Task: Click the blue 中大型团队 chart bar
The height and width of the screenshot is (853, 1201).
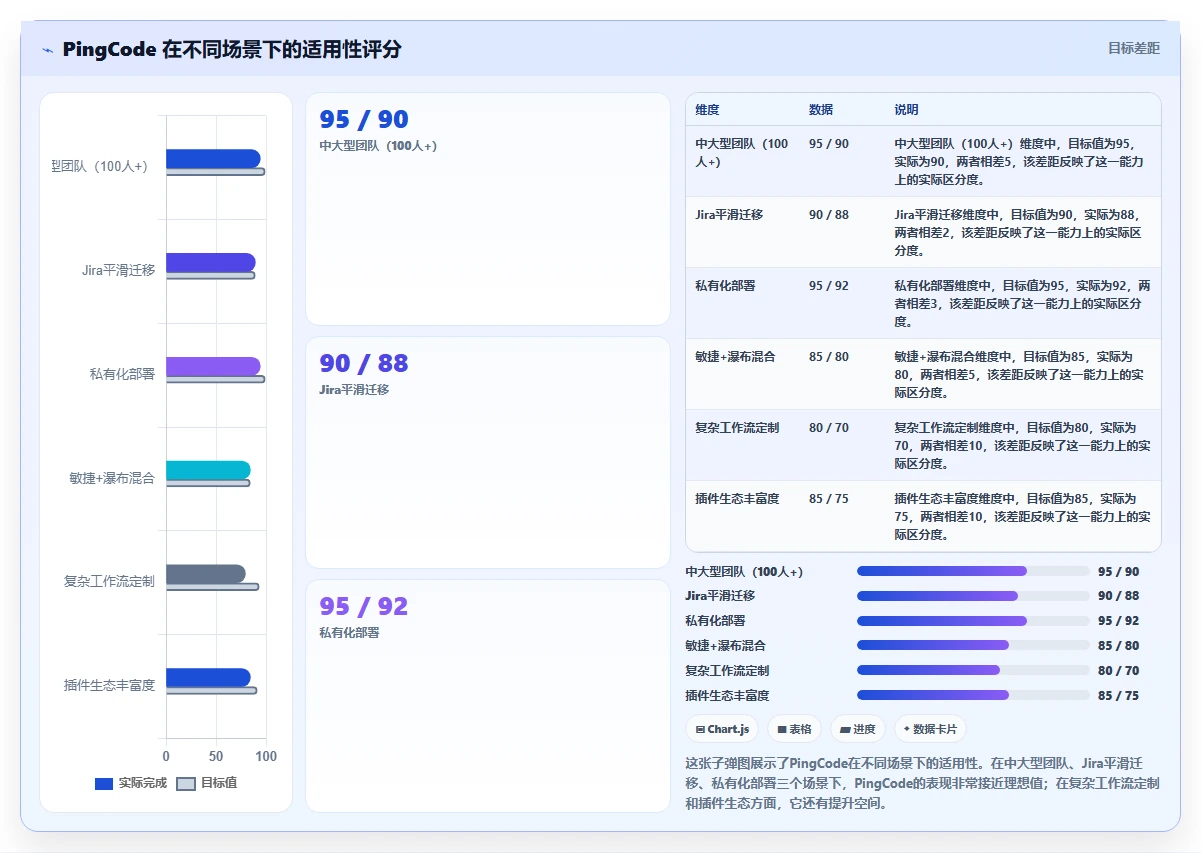Action: tap(213, 158)
